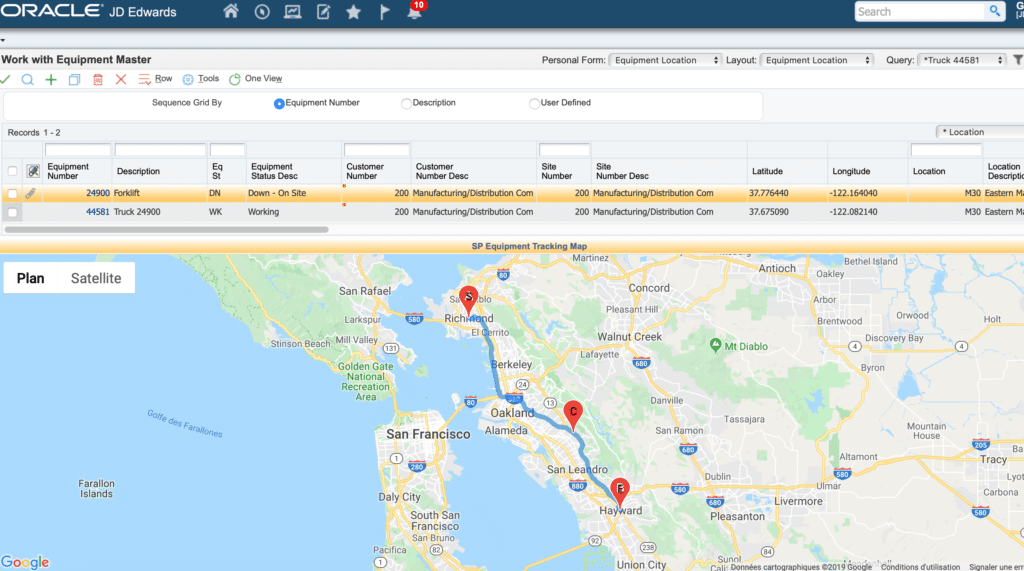This screenshot has height=571, width=1024.
Task: Click the grid customize icon in header row
Action: [x=33, y=171]
